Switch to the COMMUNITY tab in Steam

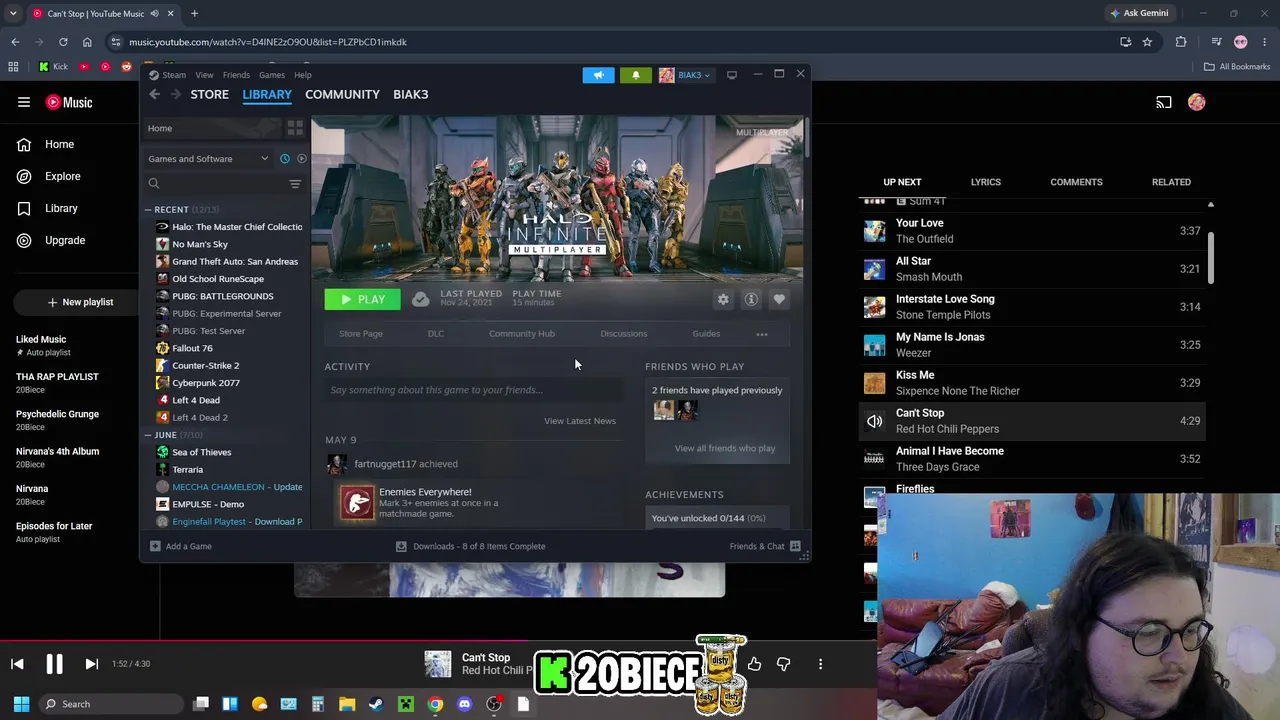[342, 94]
